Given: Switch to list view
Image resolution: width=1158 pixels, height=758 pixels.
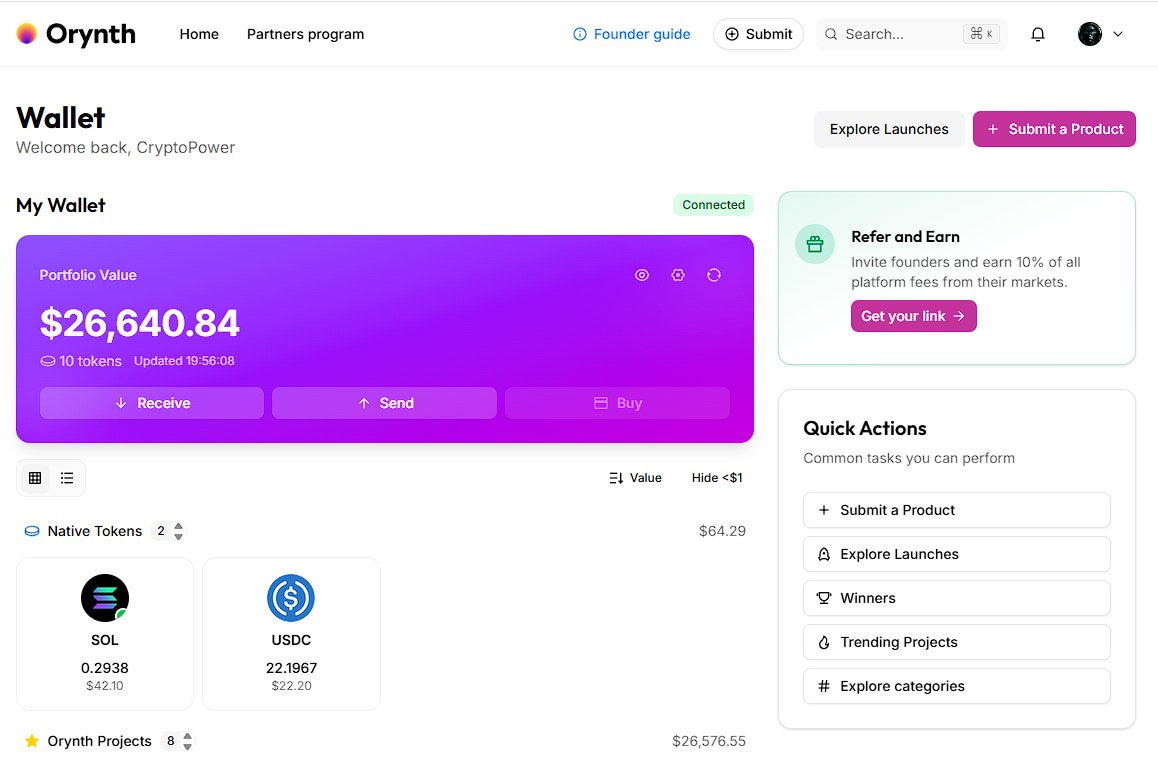Looking at the screenshot, I should (67, 478).
